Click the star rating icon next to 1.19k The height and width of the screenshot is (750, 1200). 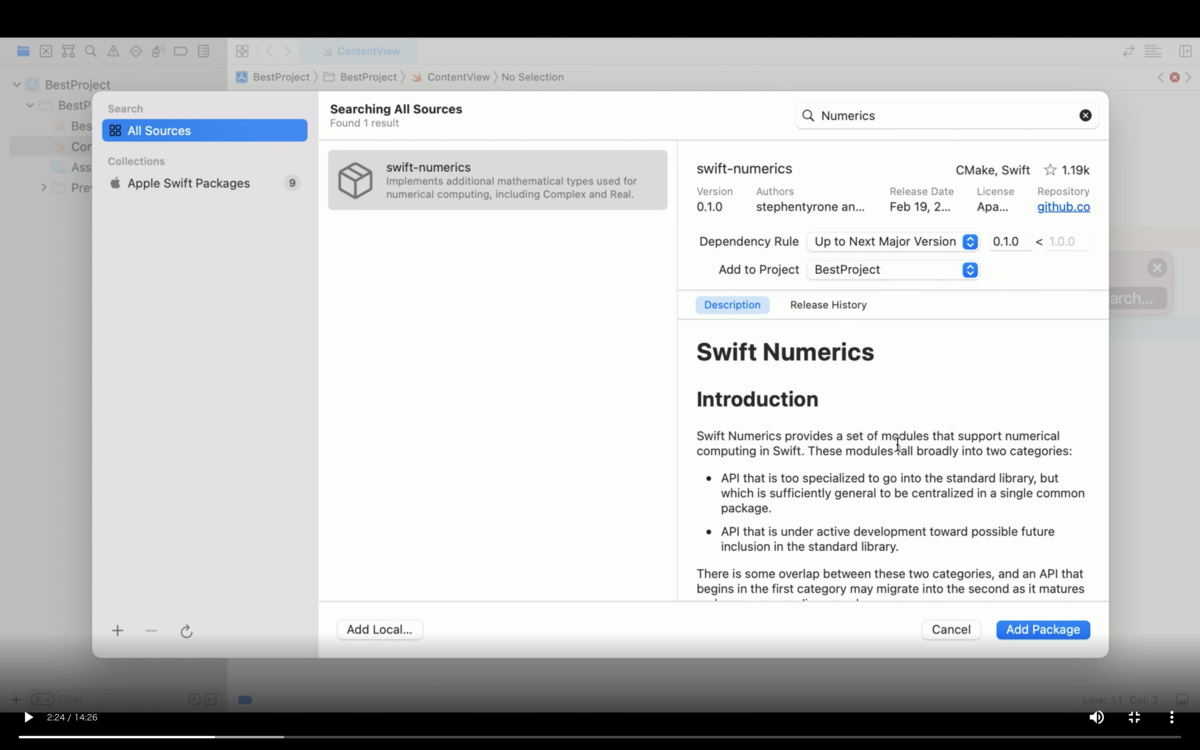pyautogui.click(x=1050, y=170)
